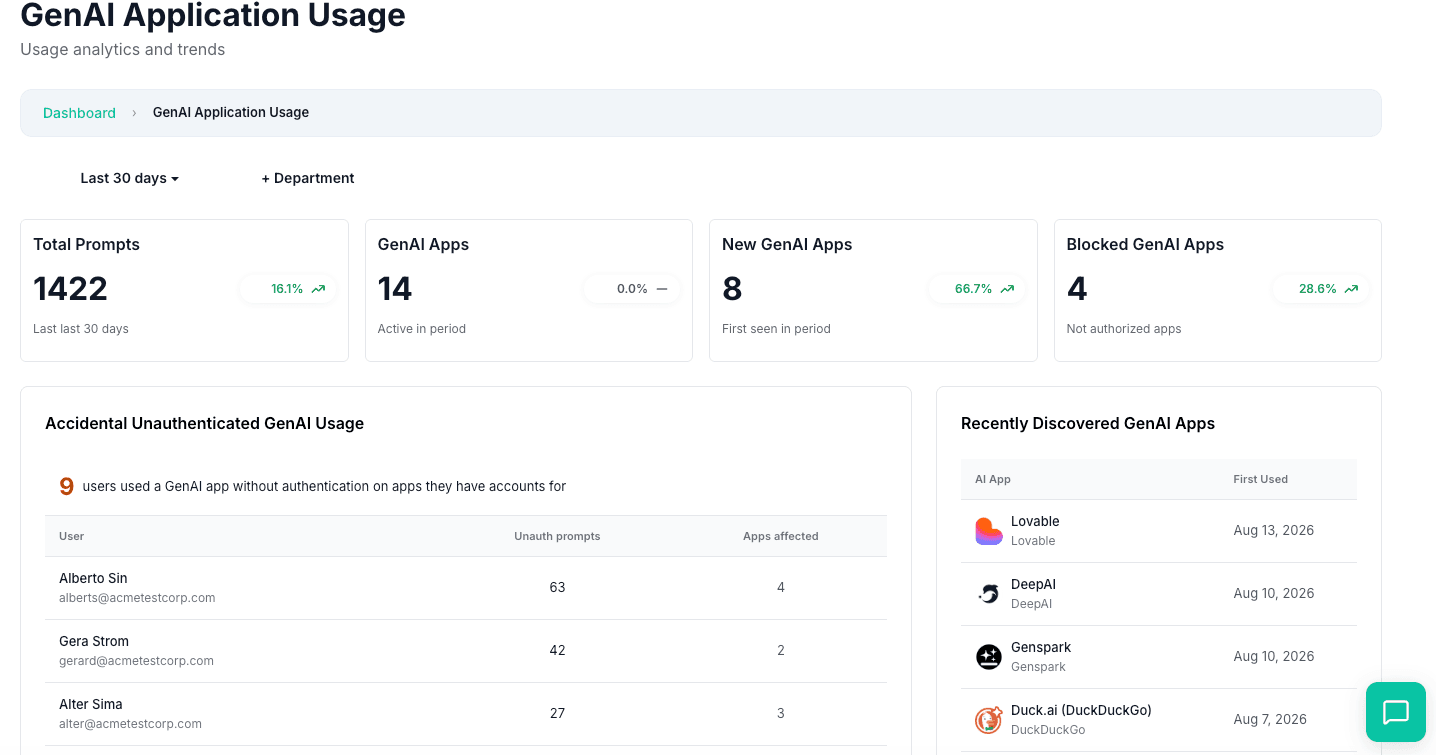
Task: Open the Lovable app entry
Action: point(1159,531)
